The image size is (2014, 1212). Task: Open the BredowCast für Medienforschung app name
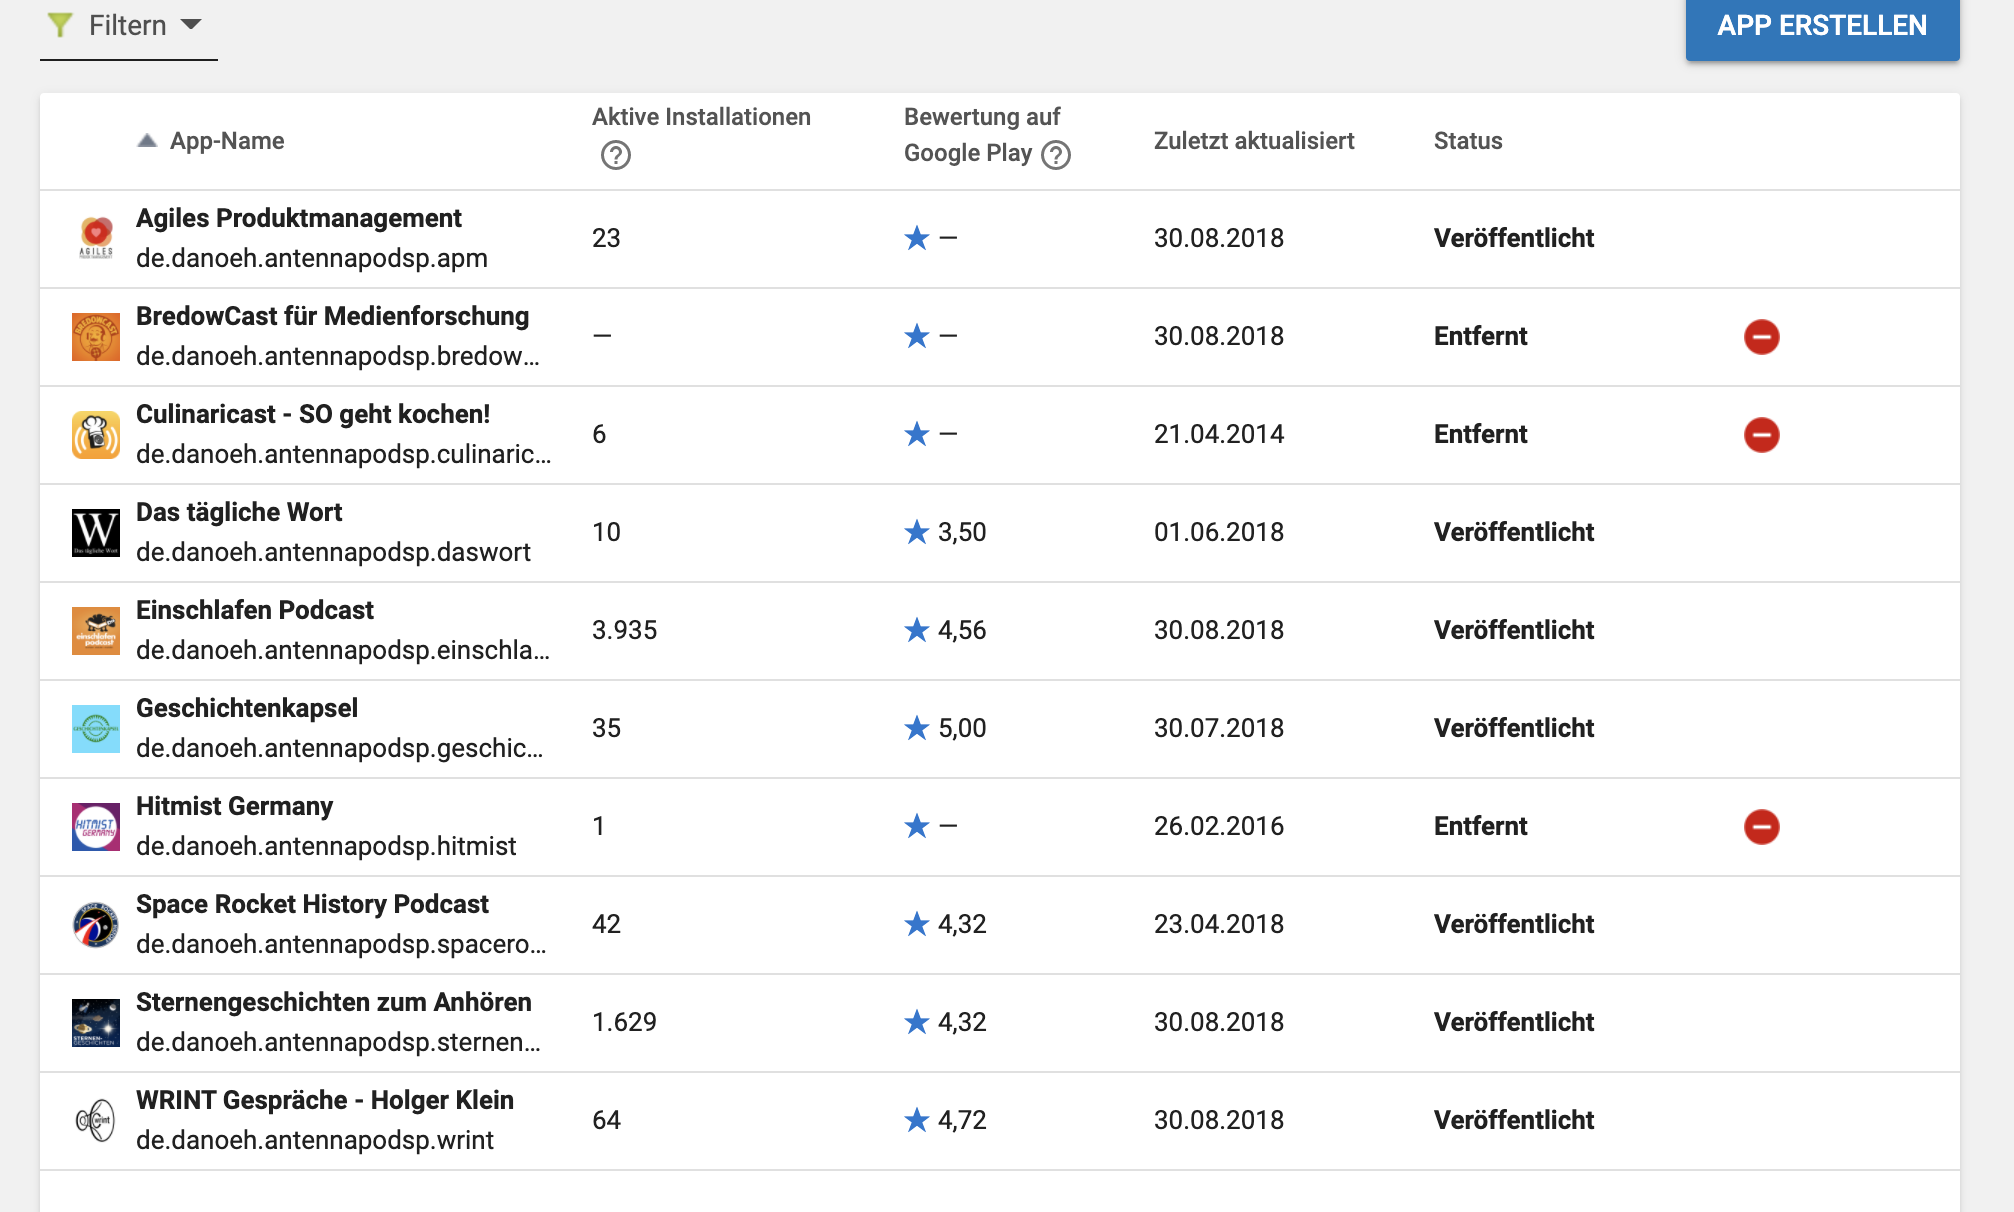click(333, 316)
